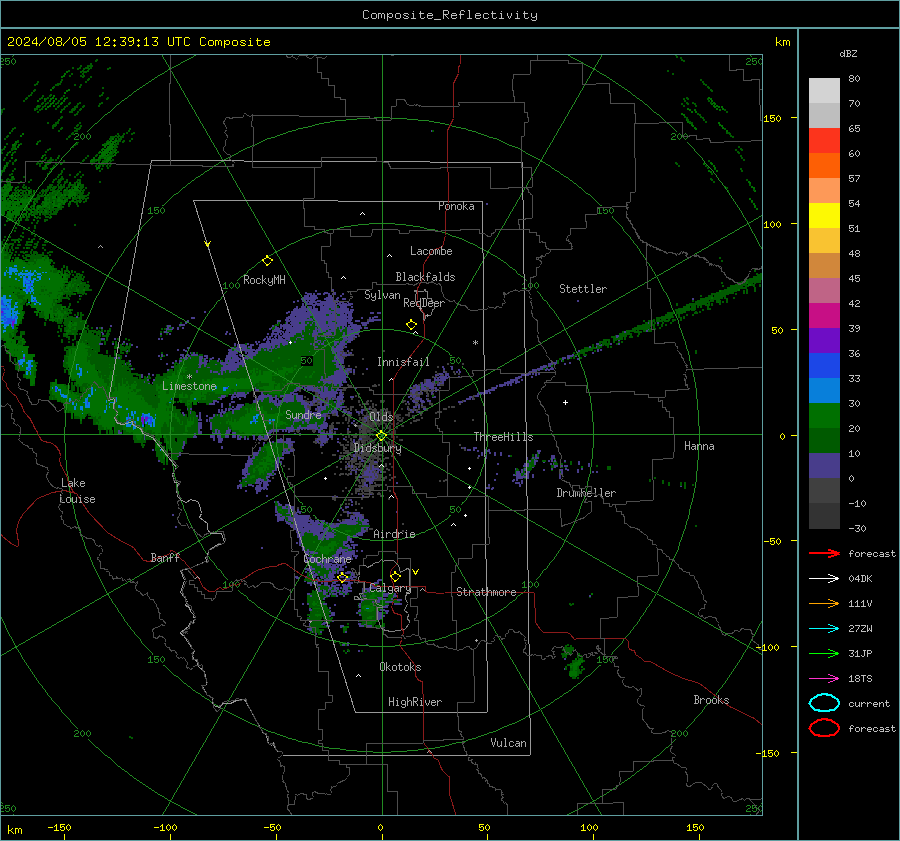Click the red 'forecast' ellipse icon

coord(824,728)
